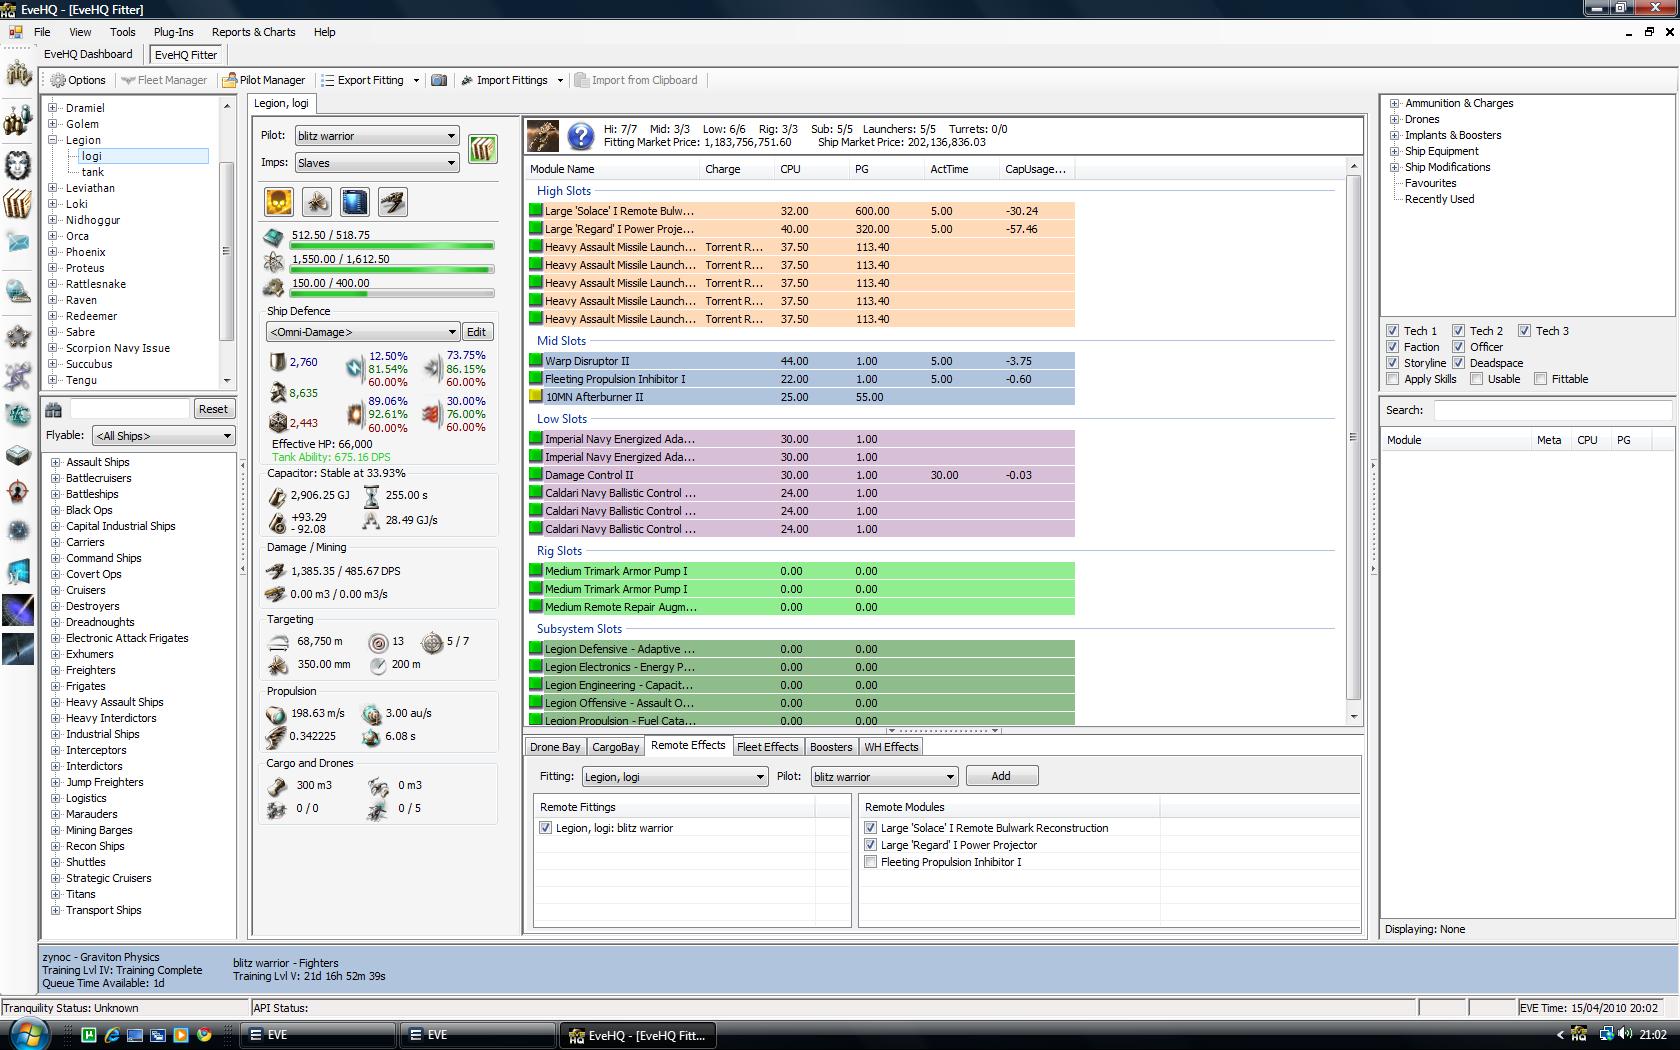Image resolution: width=1680 pixels, height=1050 pixels.
Task: Click the Edit damage profile button
Action: [x=477, y=332]
